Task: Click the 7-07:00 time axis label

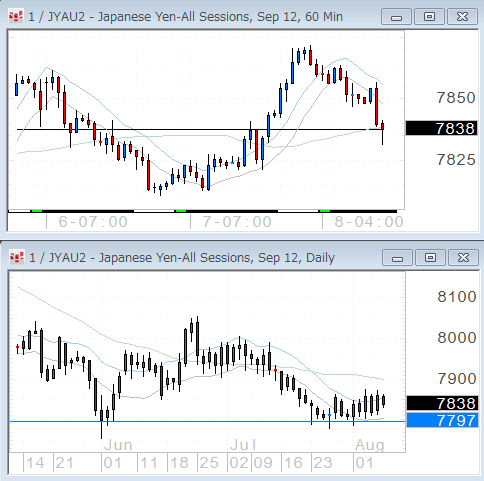Action: coord(237,222)
